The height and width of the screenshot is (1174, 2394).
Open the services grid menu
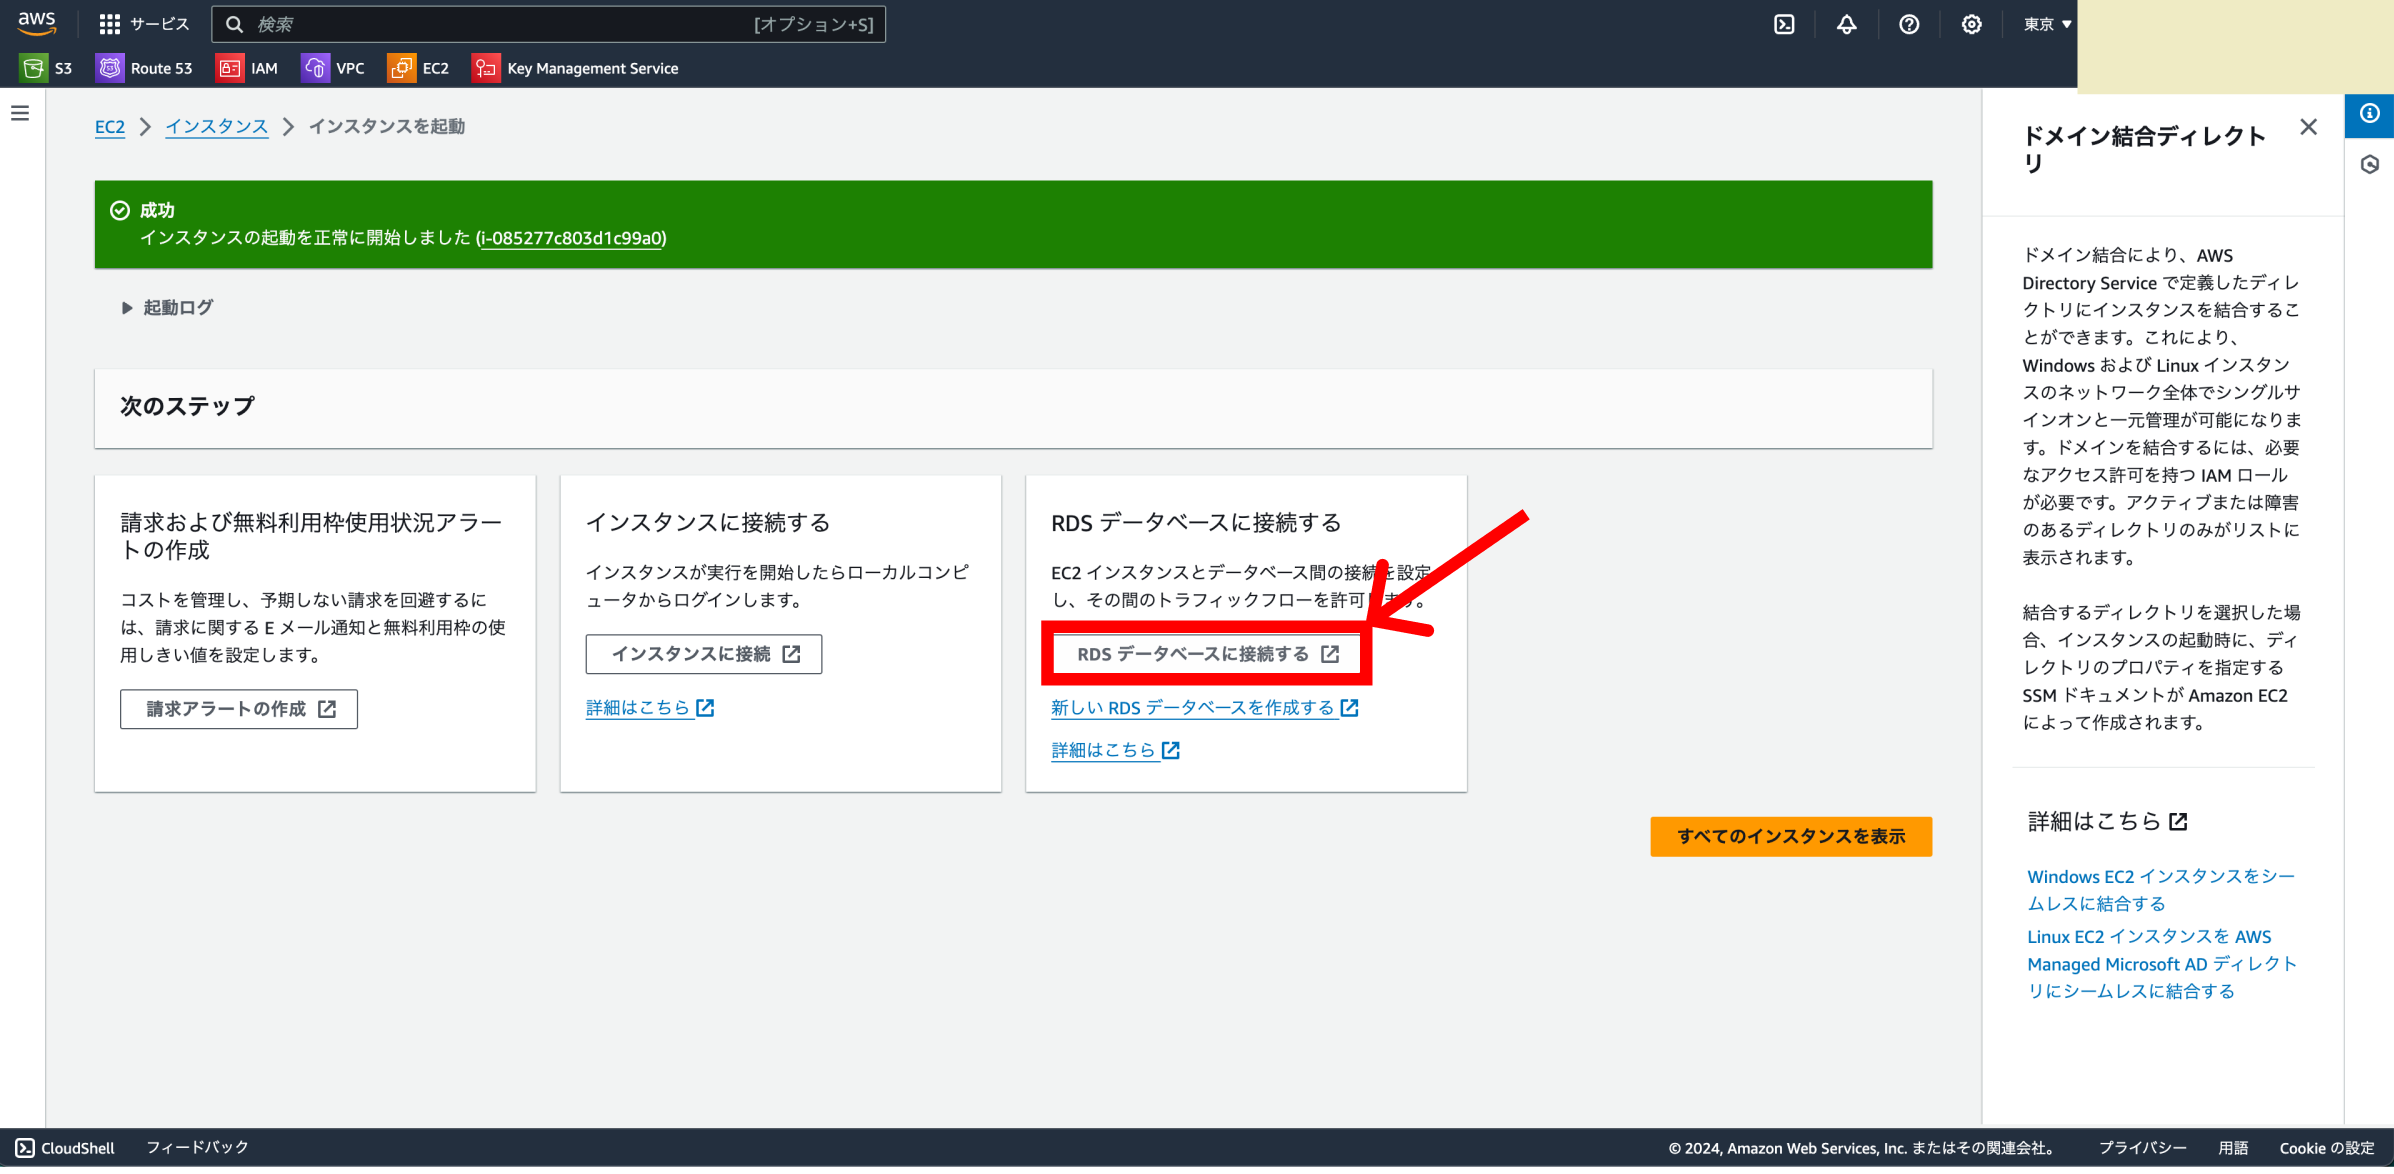click(110, 24)
